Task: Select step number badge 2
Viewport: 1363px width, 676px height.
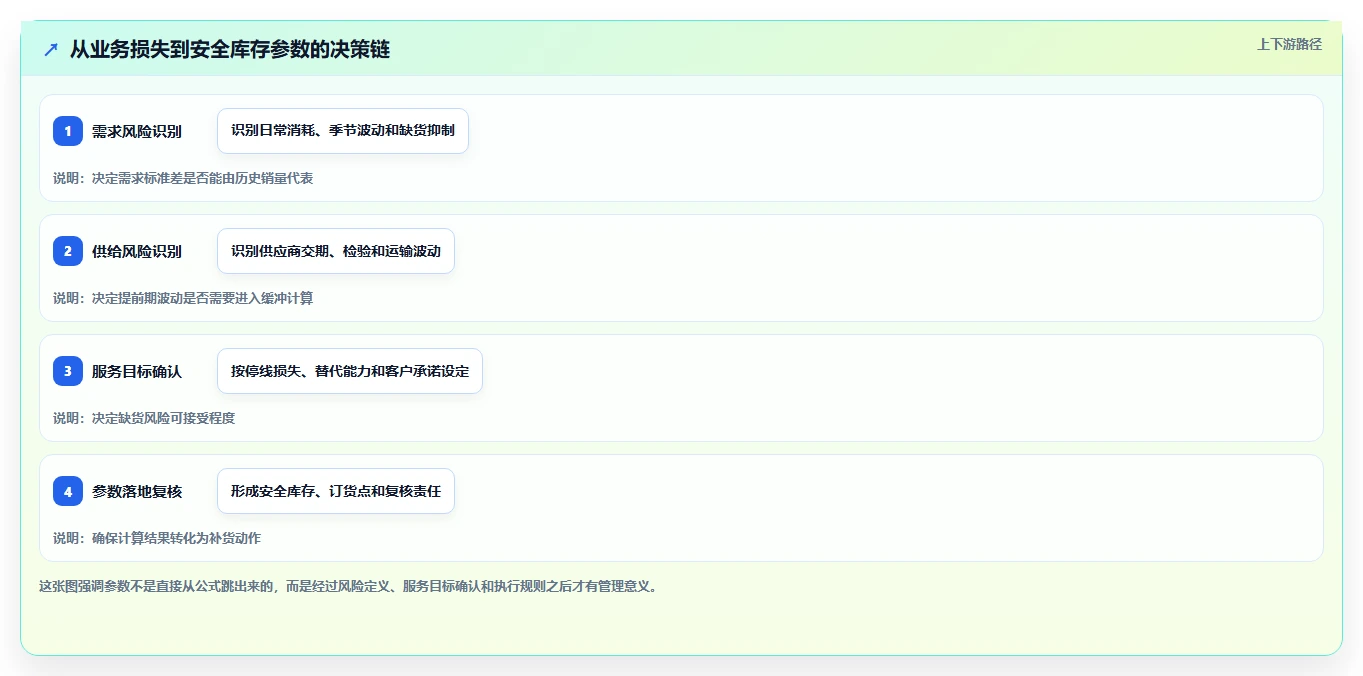Action: tap(68, 251)
